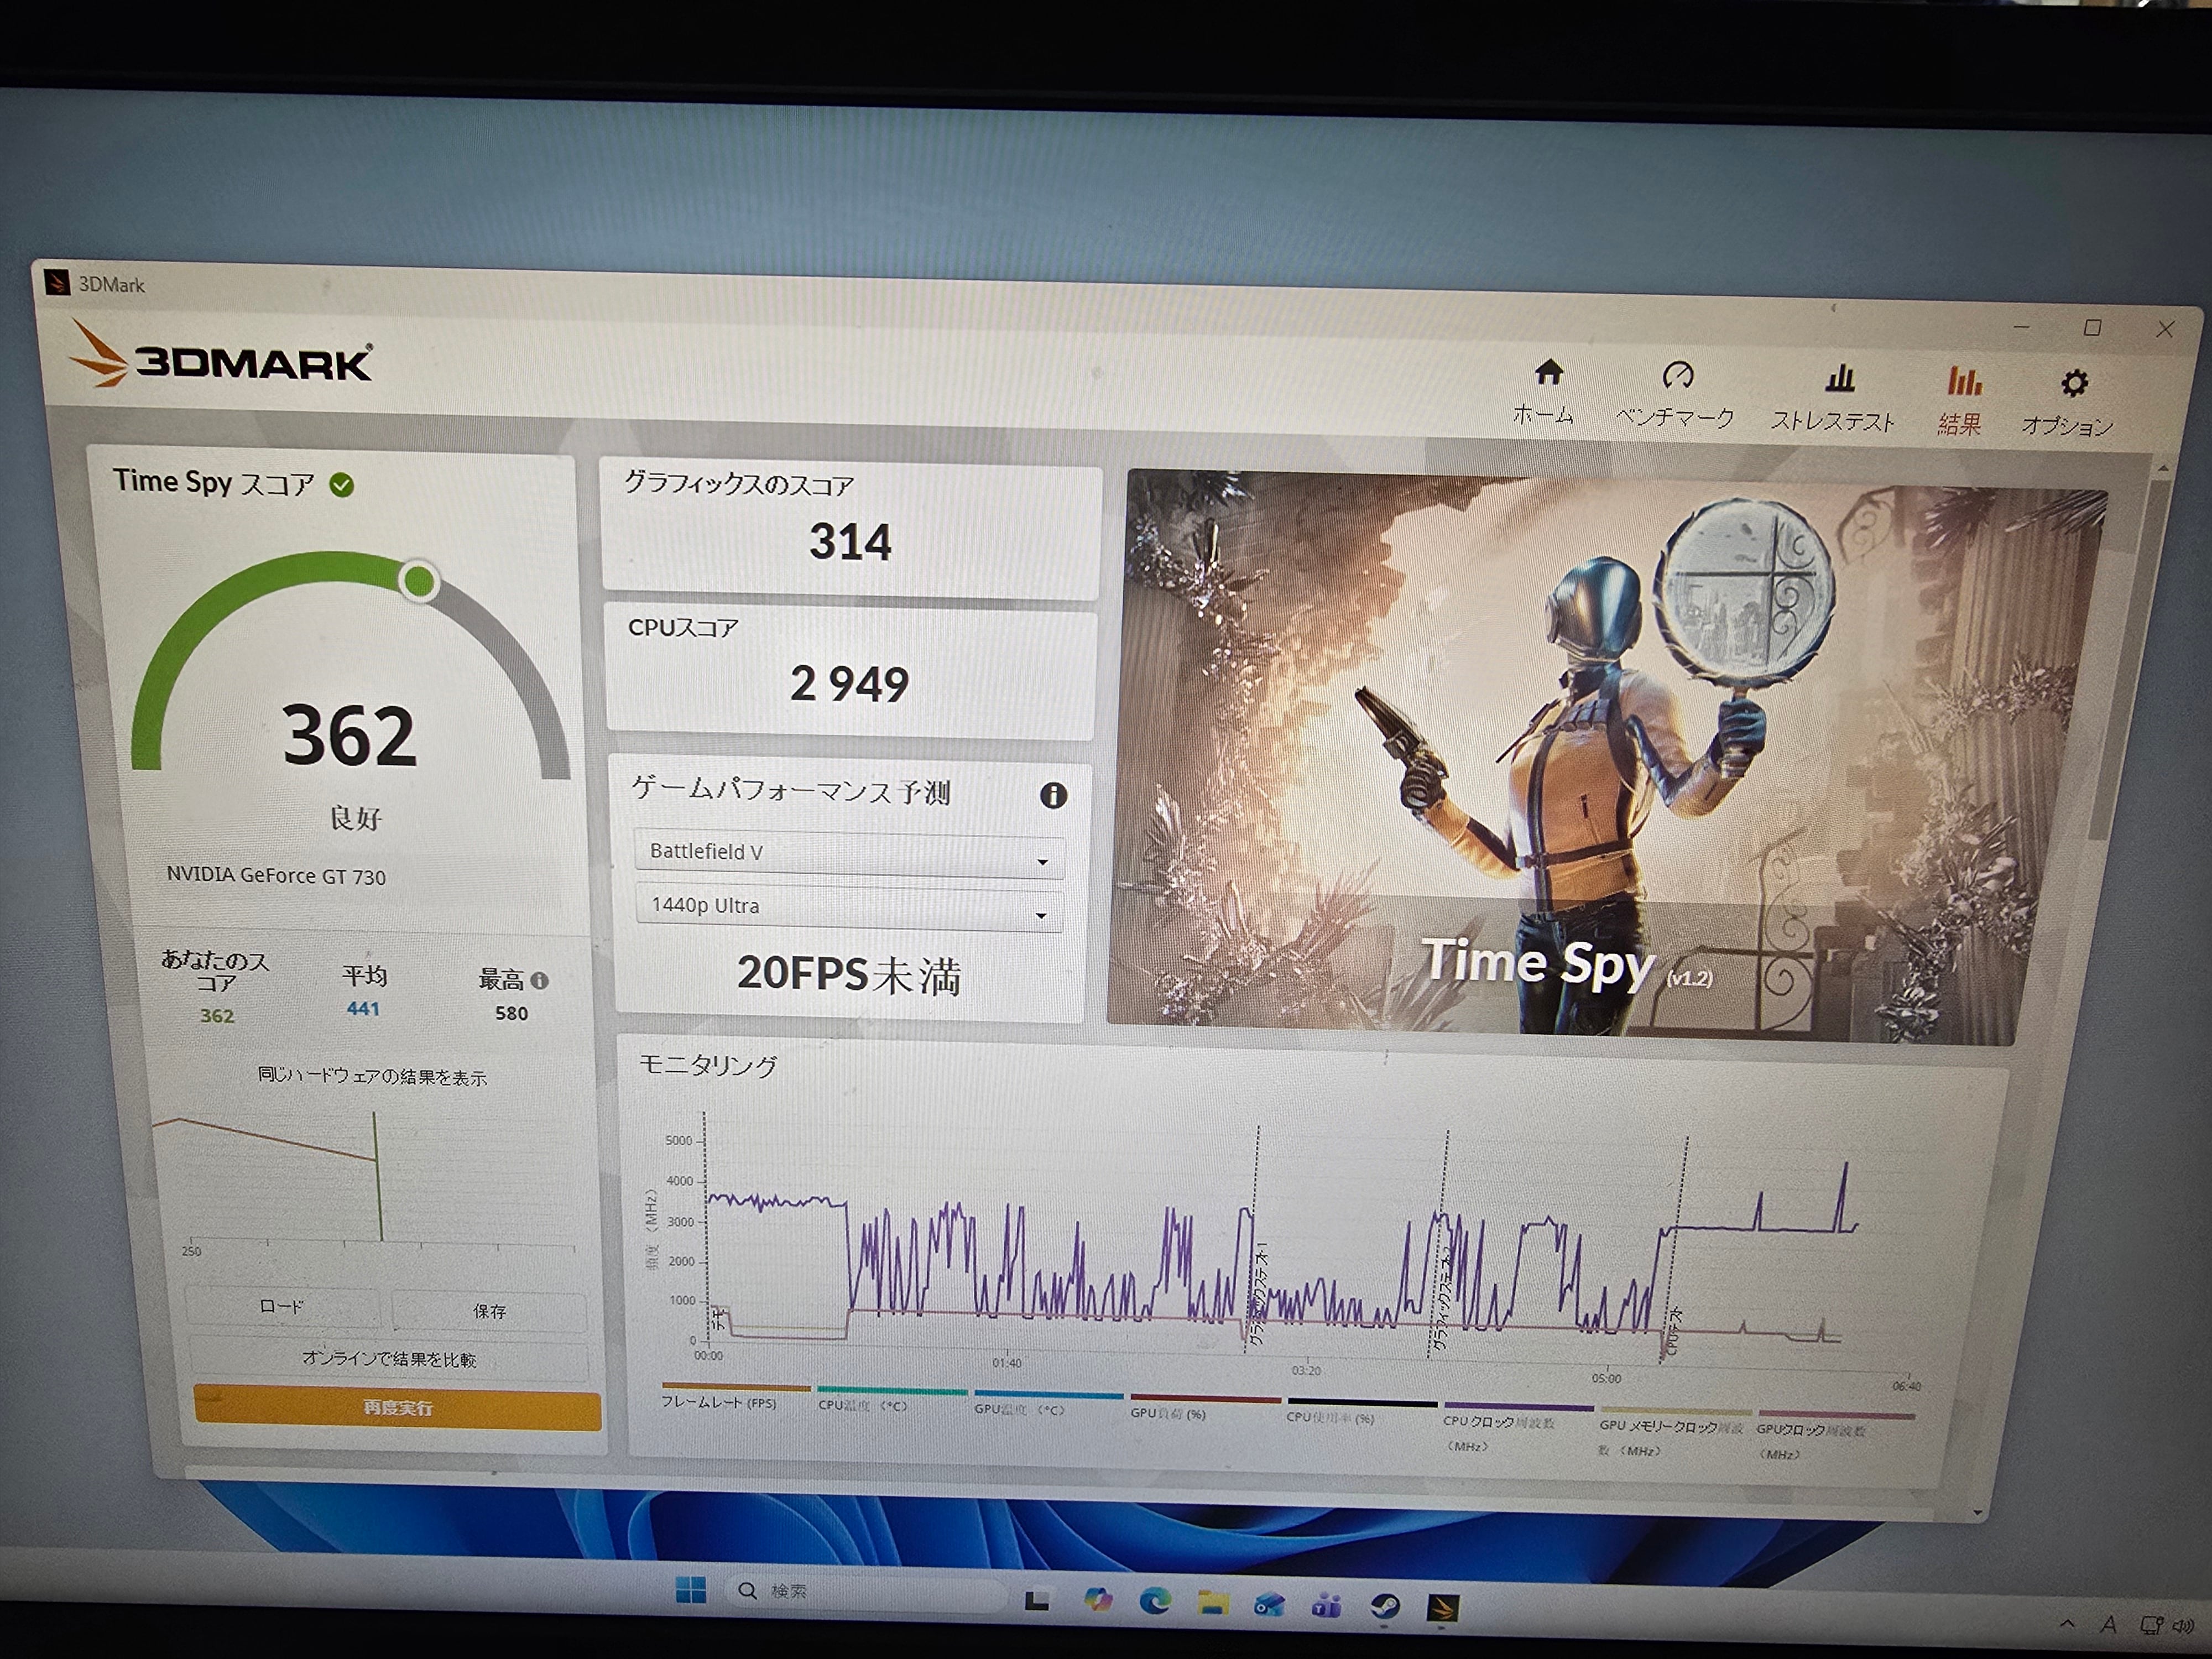Click the 保存 save button

pos(488,1311)
